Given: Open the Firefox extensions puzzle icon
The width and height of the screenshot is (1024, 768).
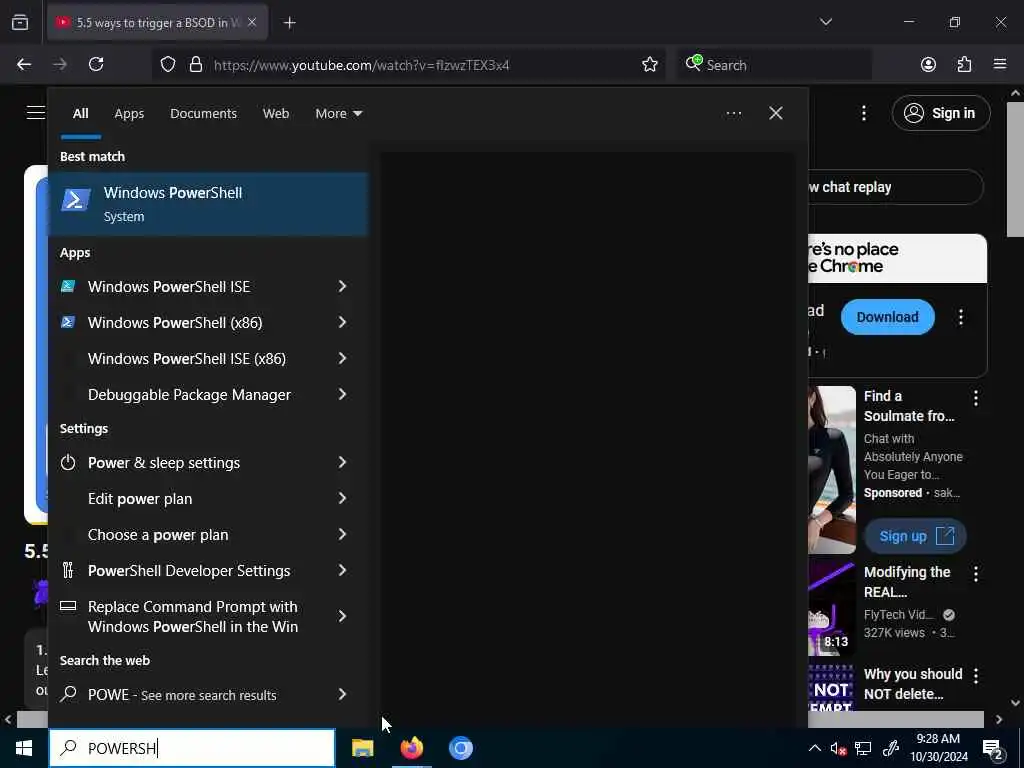Looking at the screenshot, I should 964,64.
